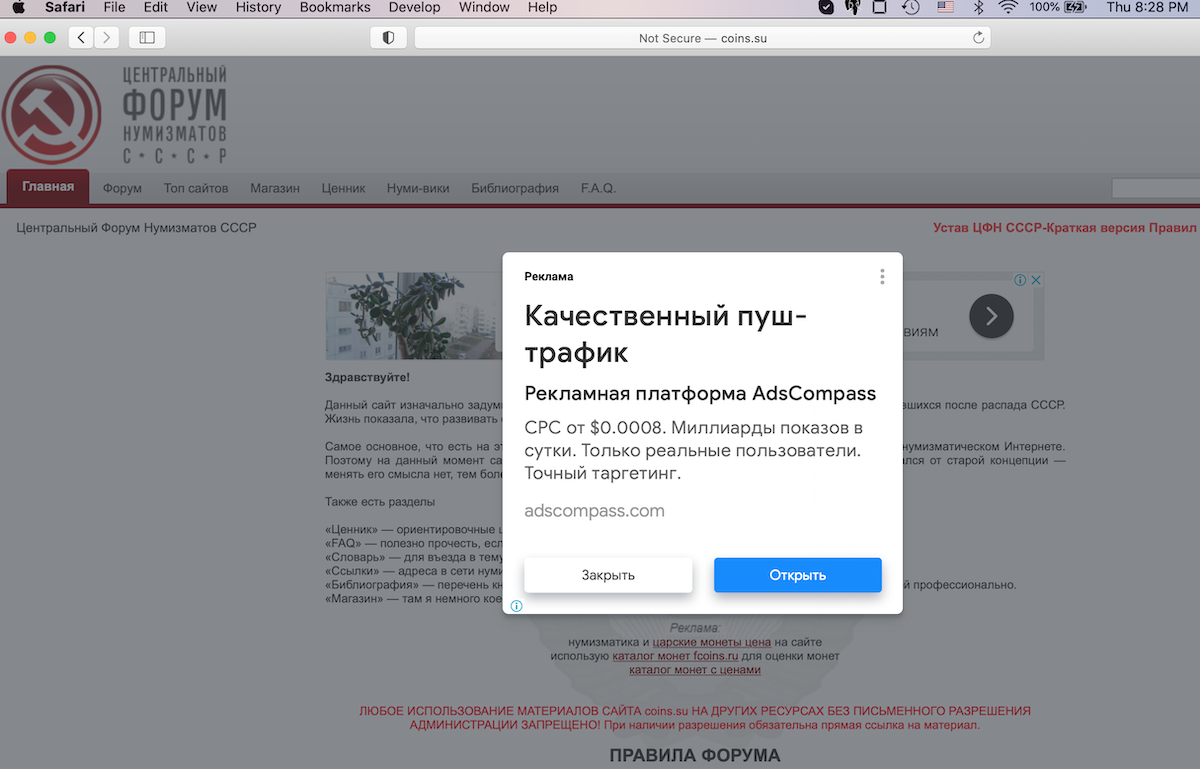Image resolution: width=1200 pixels, height=769 pixels.
Task: Click the forum hammer-and-sickle logo
Action: pyautogui.click(x=51, y=115)
